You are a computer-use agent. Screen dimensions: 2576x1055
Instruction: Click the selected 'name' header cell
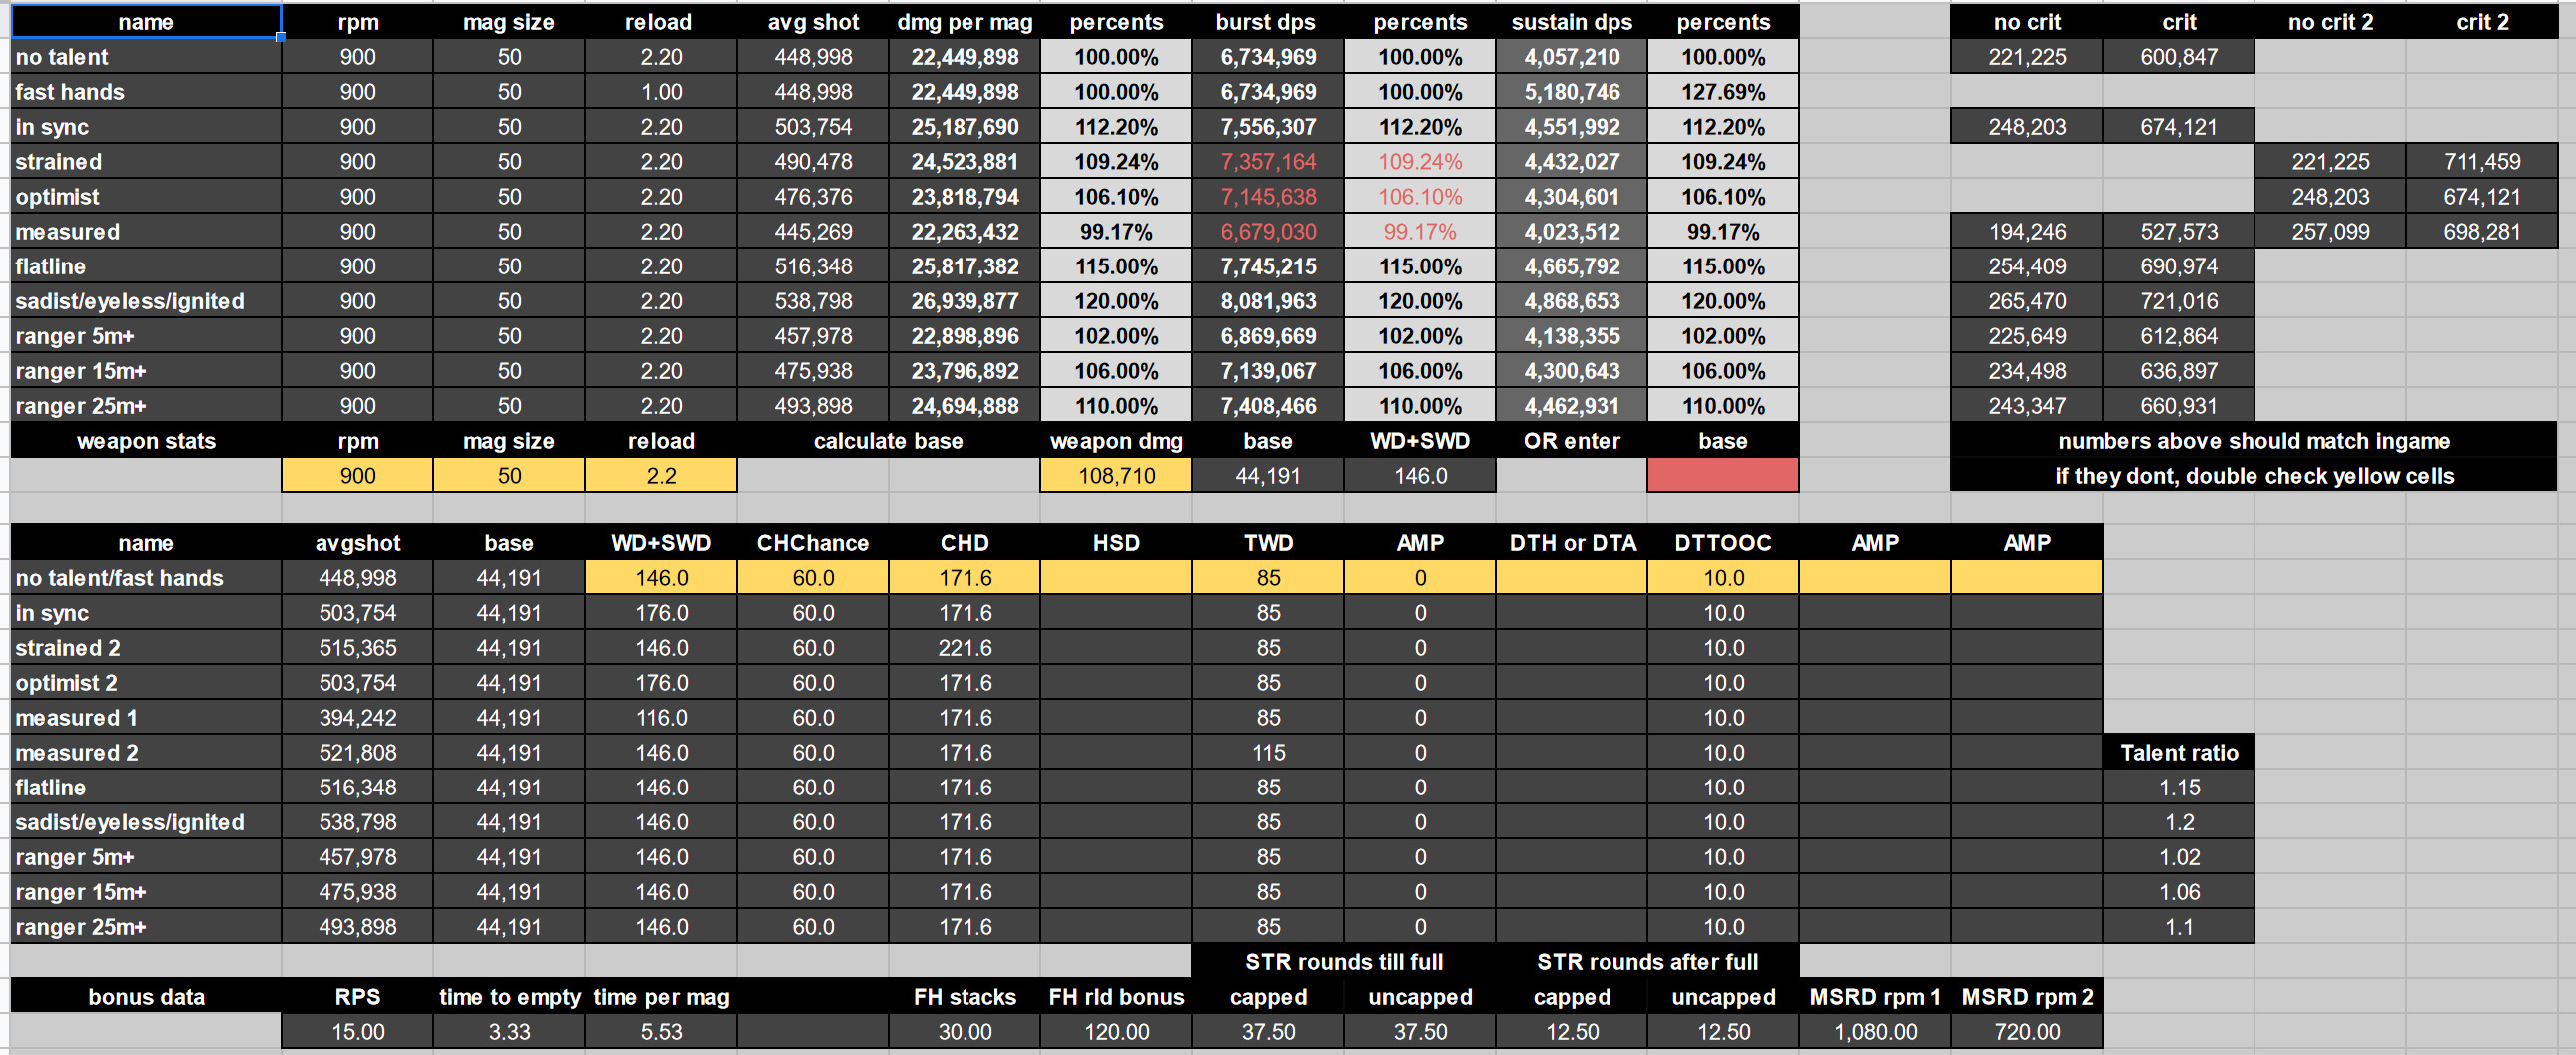[146, 22]
